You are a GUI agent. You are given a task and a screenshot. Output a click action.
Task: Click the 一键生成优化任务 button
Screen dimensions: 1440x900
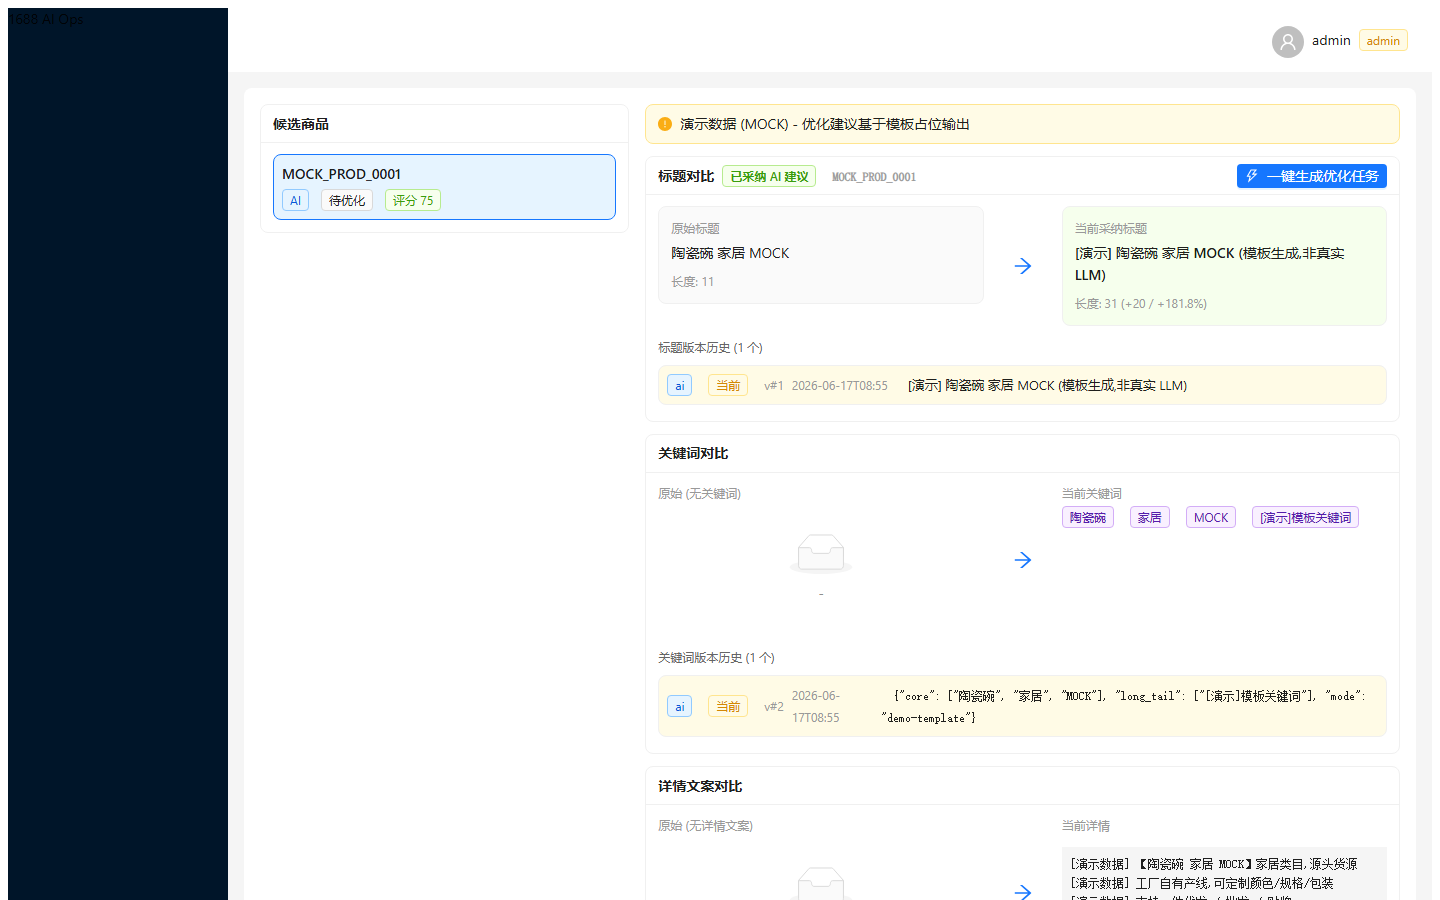(1311, 176)
